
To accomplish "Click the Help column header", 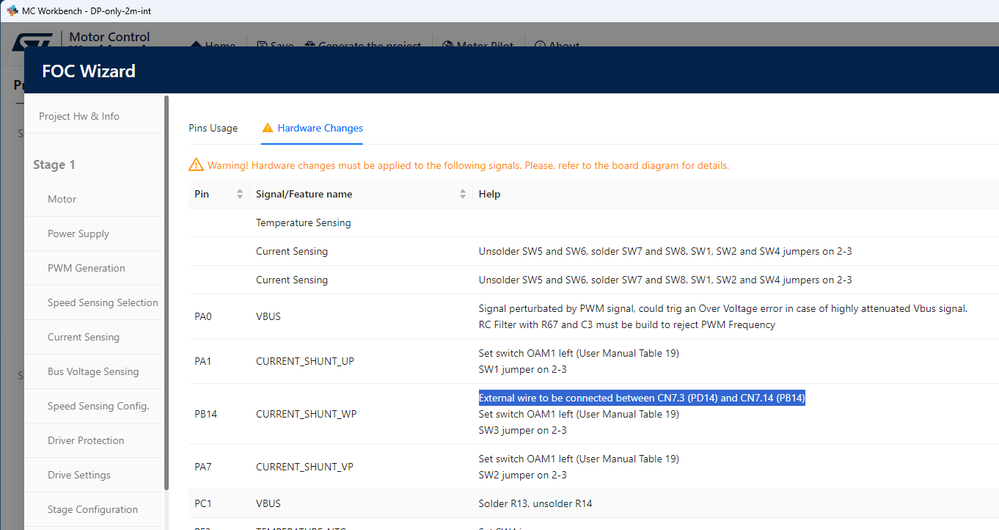I will pyautogui.click(x=489, y=194).
